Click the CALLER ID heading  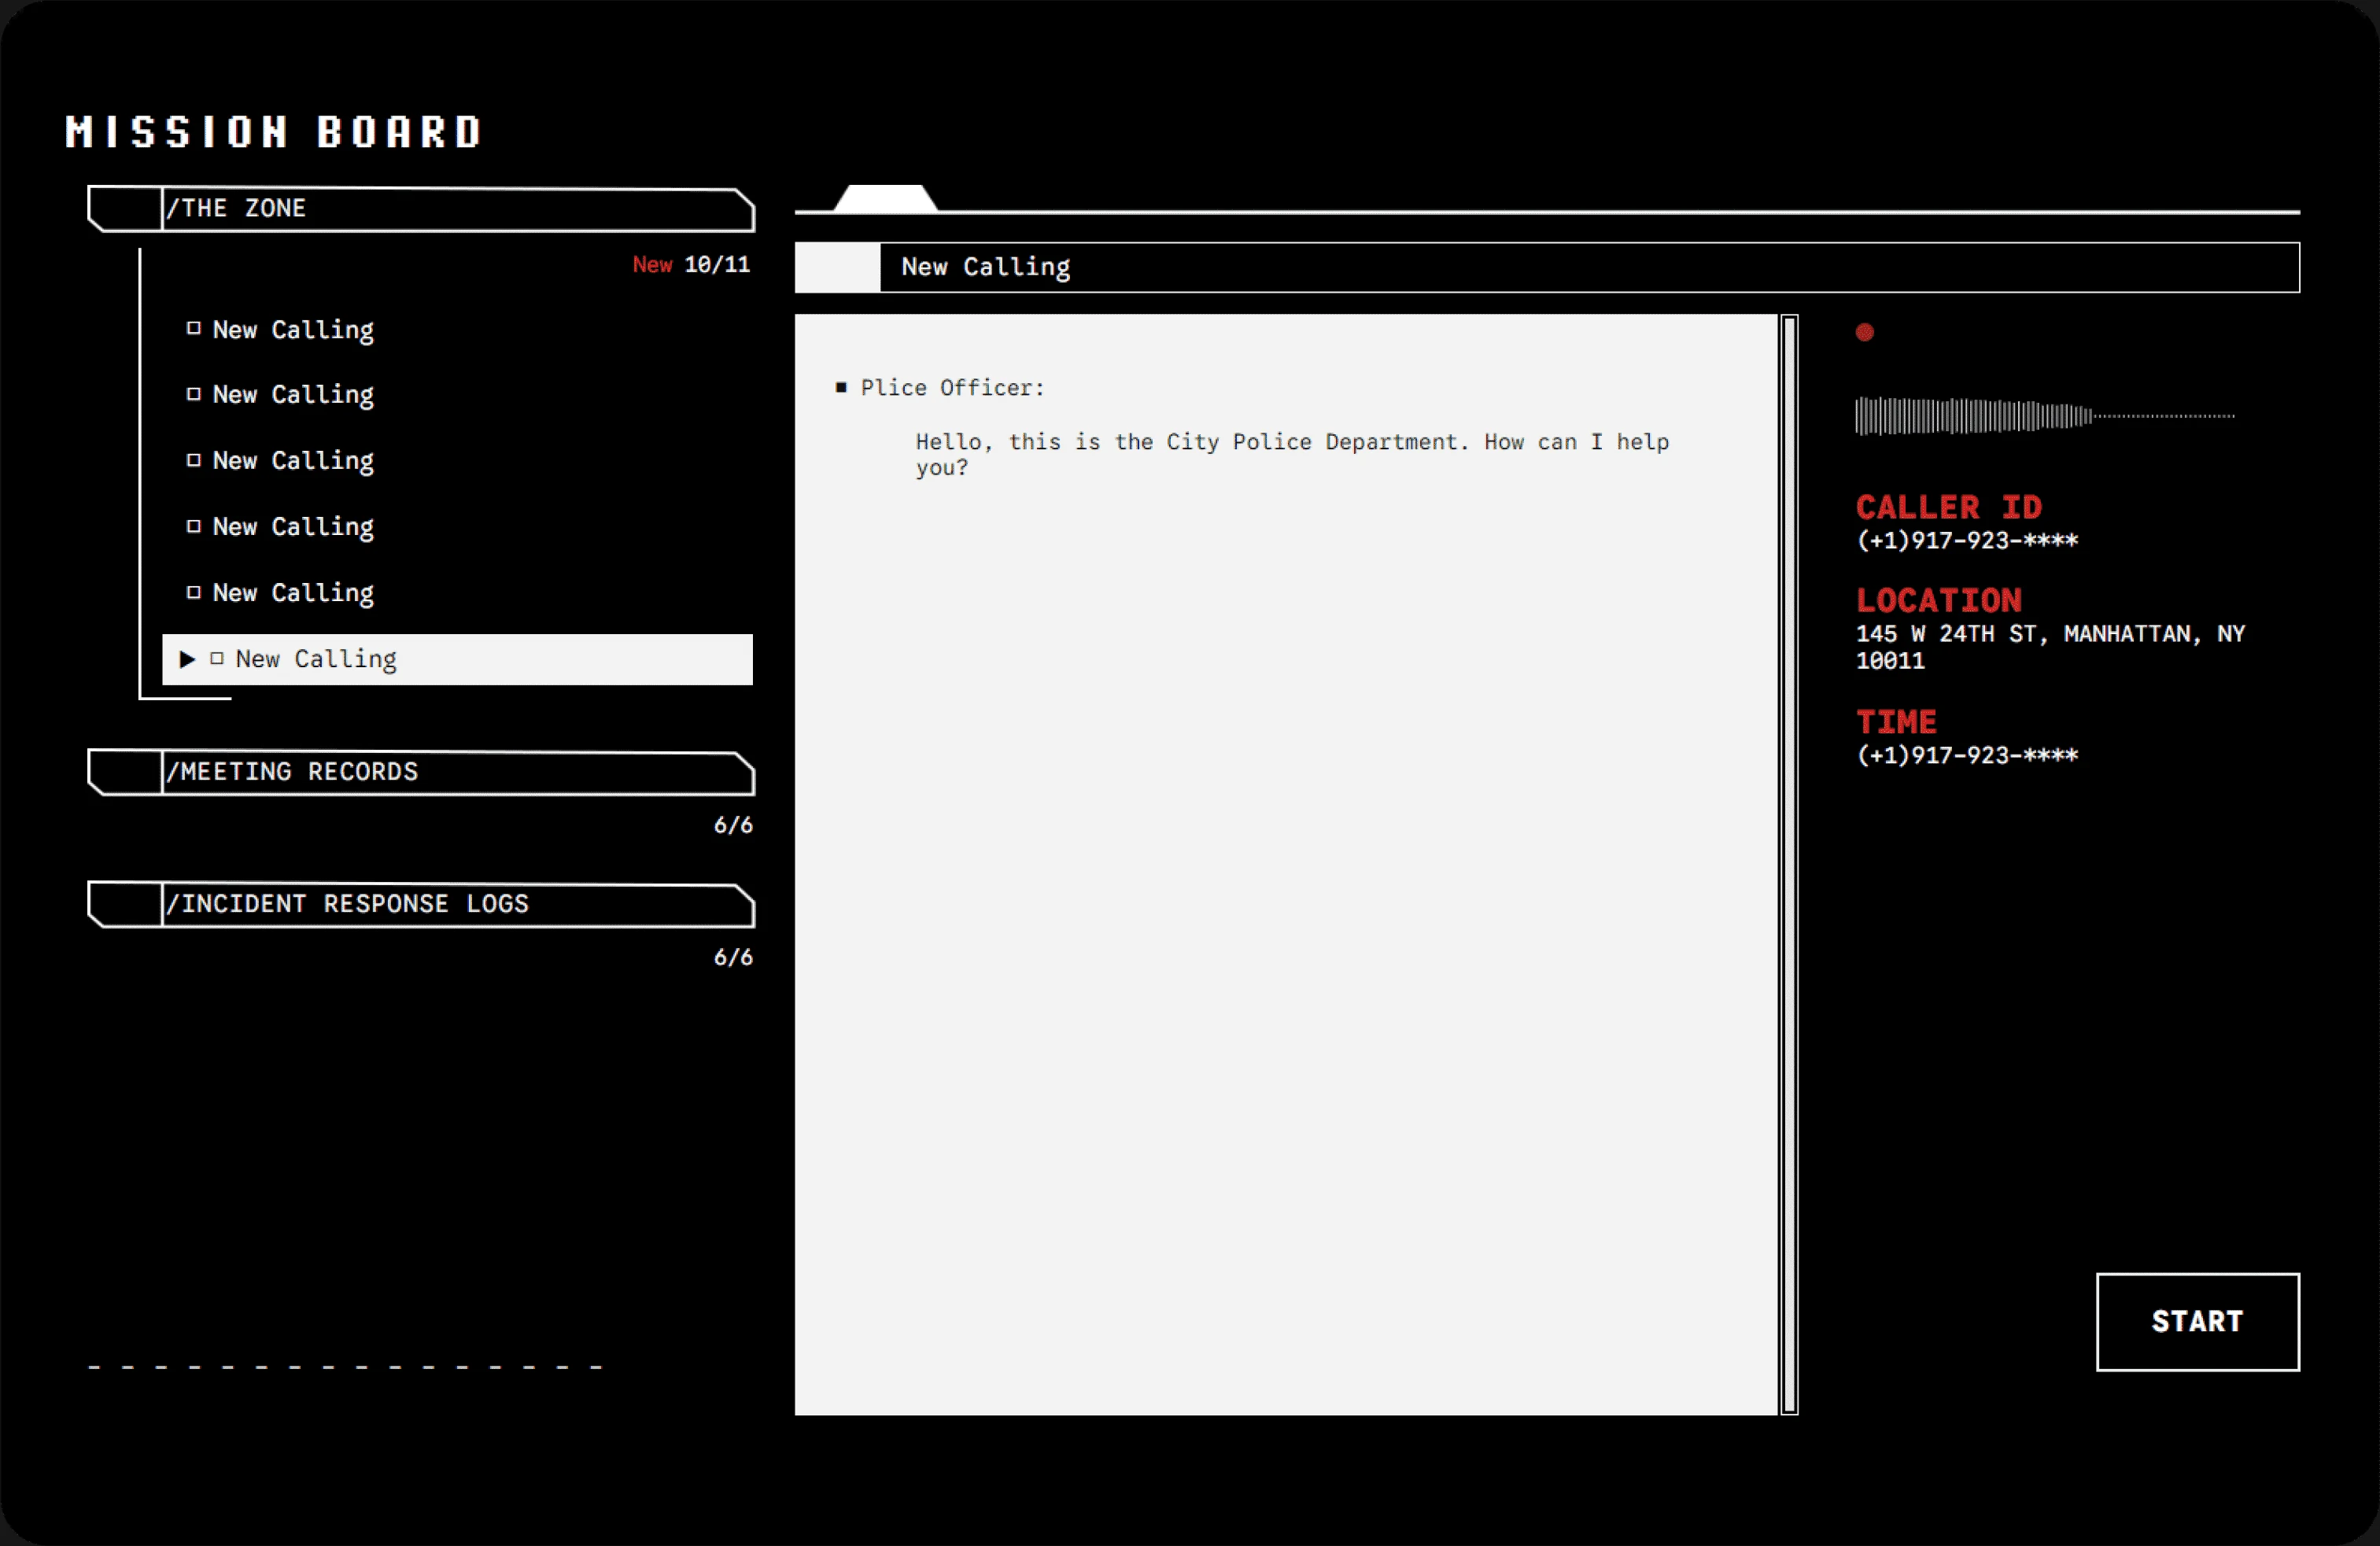(x=1948, y=507)
